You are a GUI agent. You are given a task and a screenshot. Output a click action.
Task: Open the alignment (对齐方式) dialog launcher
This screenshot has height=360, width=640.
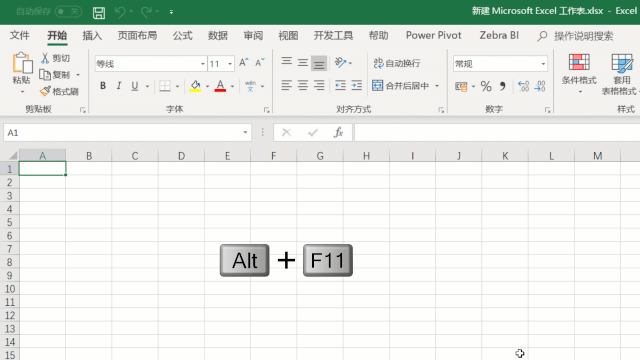click(x=441, y=110)
